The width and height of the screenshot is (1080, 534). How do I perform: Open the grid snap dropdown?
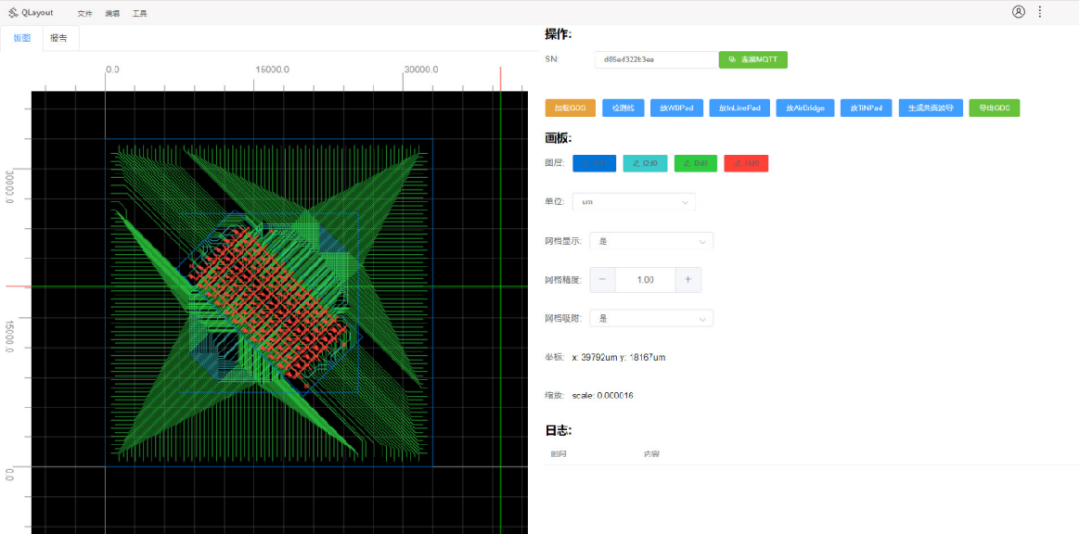pos(651,318)
